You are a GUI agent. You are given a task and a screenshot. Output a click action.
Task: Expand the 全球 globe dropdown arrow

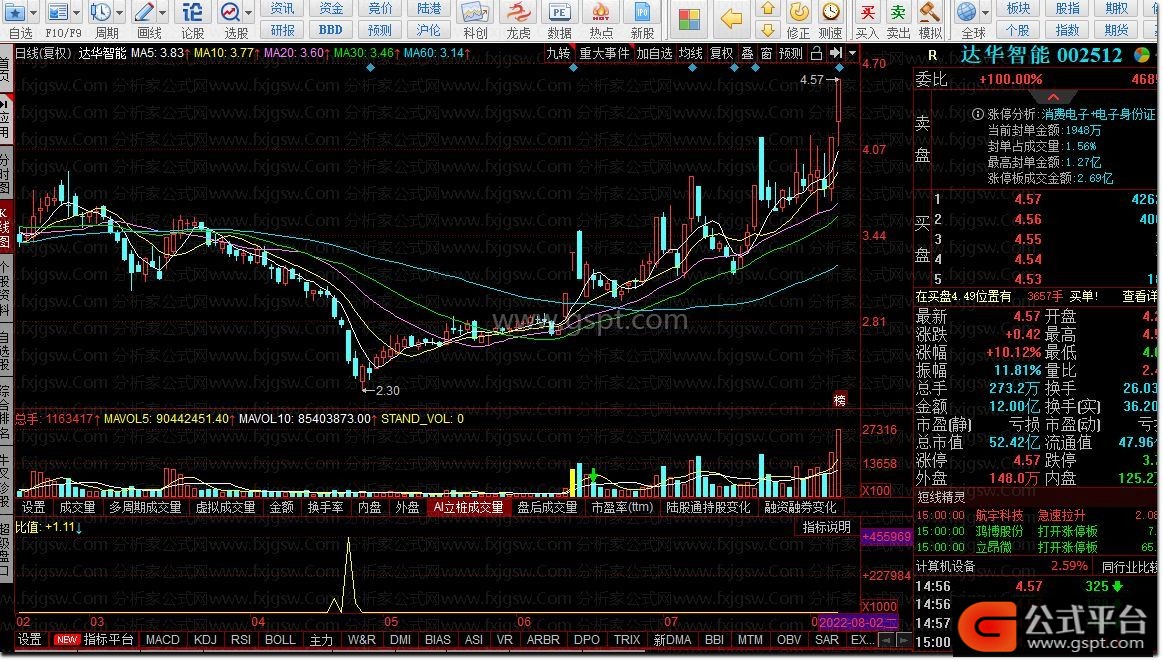coord(985,13)
